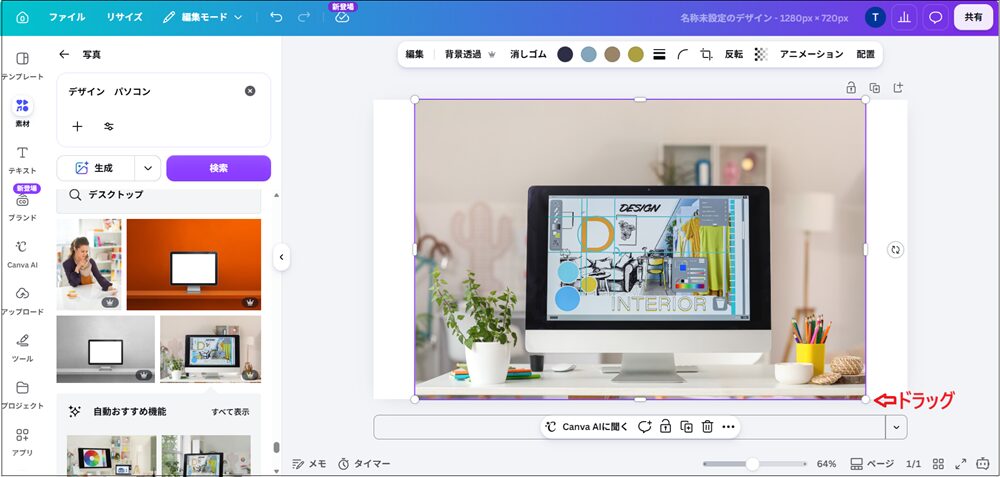Open the border style lines icon
Viewport: 1000px width, 477px height.
click(659, 55)
